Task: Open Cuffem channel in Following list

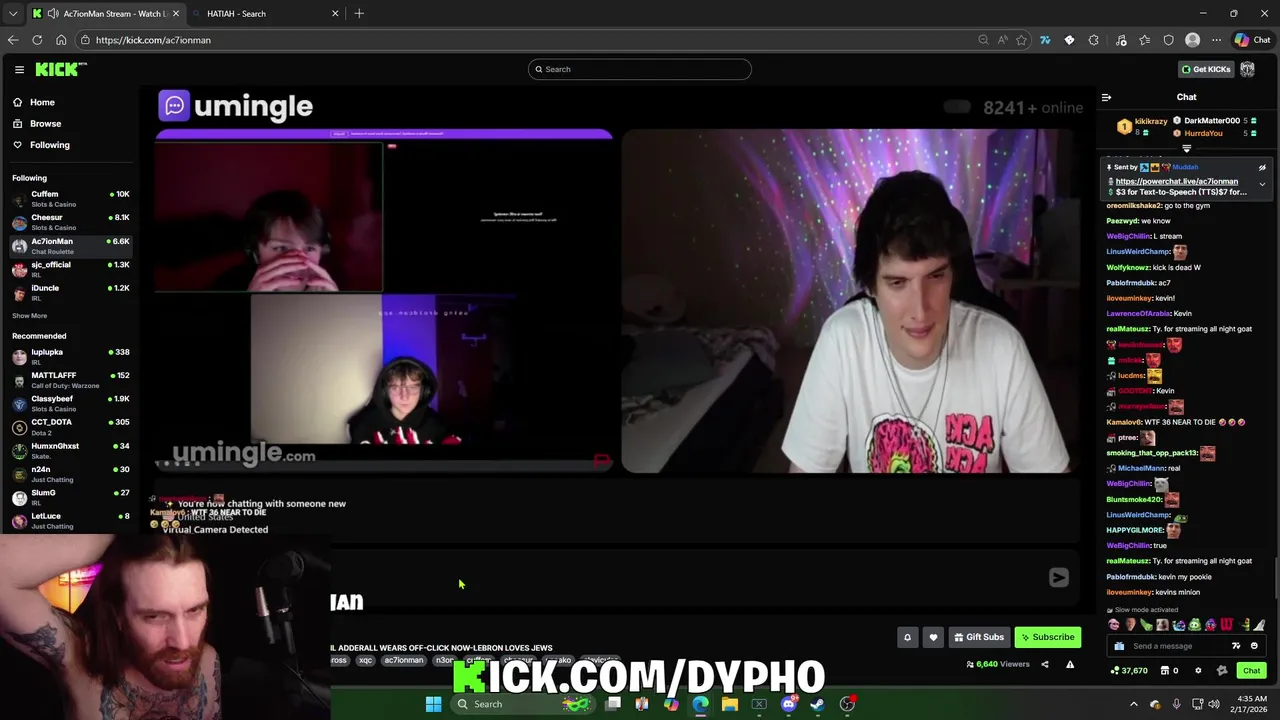Action: pyautogui.click(x=70, y=198)
